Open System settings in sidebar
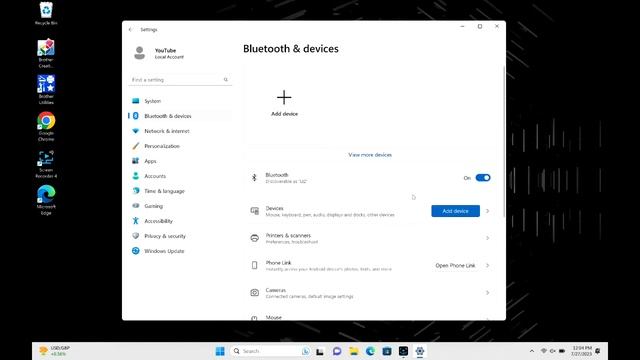The image size is (640, 360). pos(180,101)
